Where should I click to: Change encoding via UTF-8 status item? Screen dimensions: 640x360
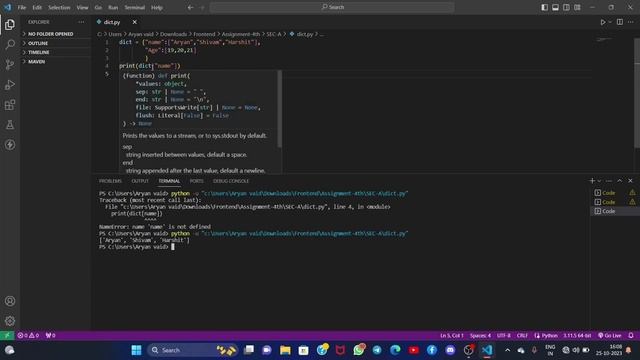(x=504, y=336)
